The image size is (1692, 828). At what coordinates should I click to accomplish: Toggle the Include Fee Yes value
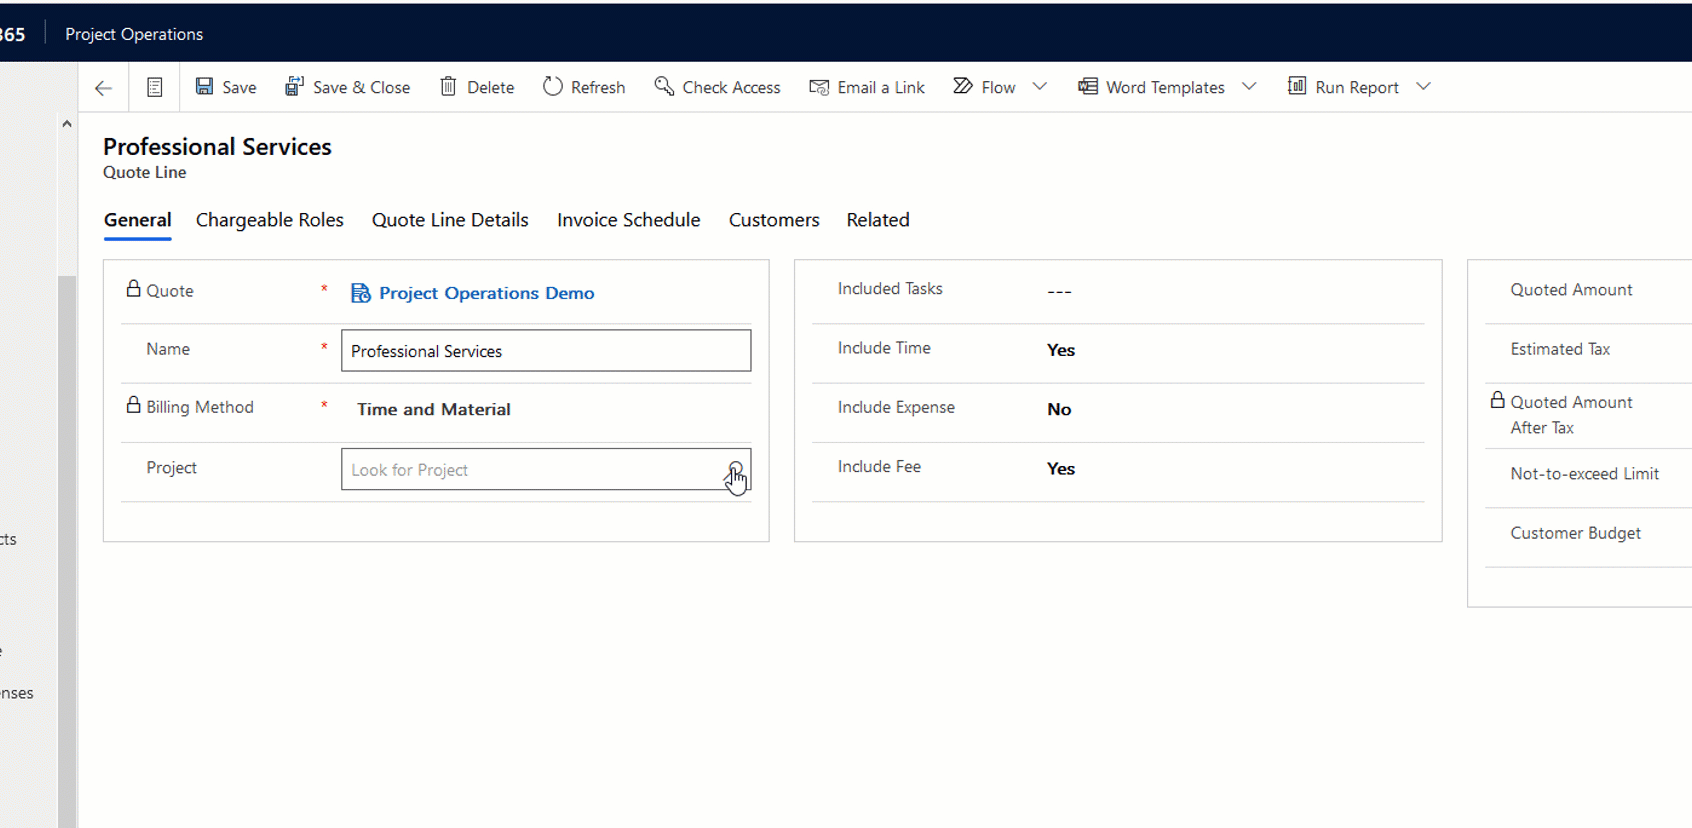(1061, 469)
